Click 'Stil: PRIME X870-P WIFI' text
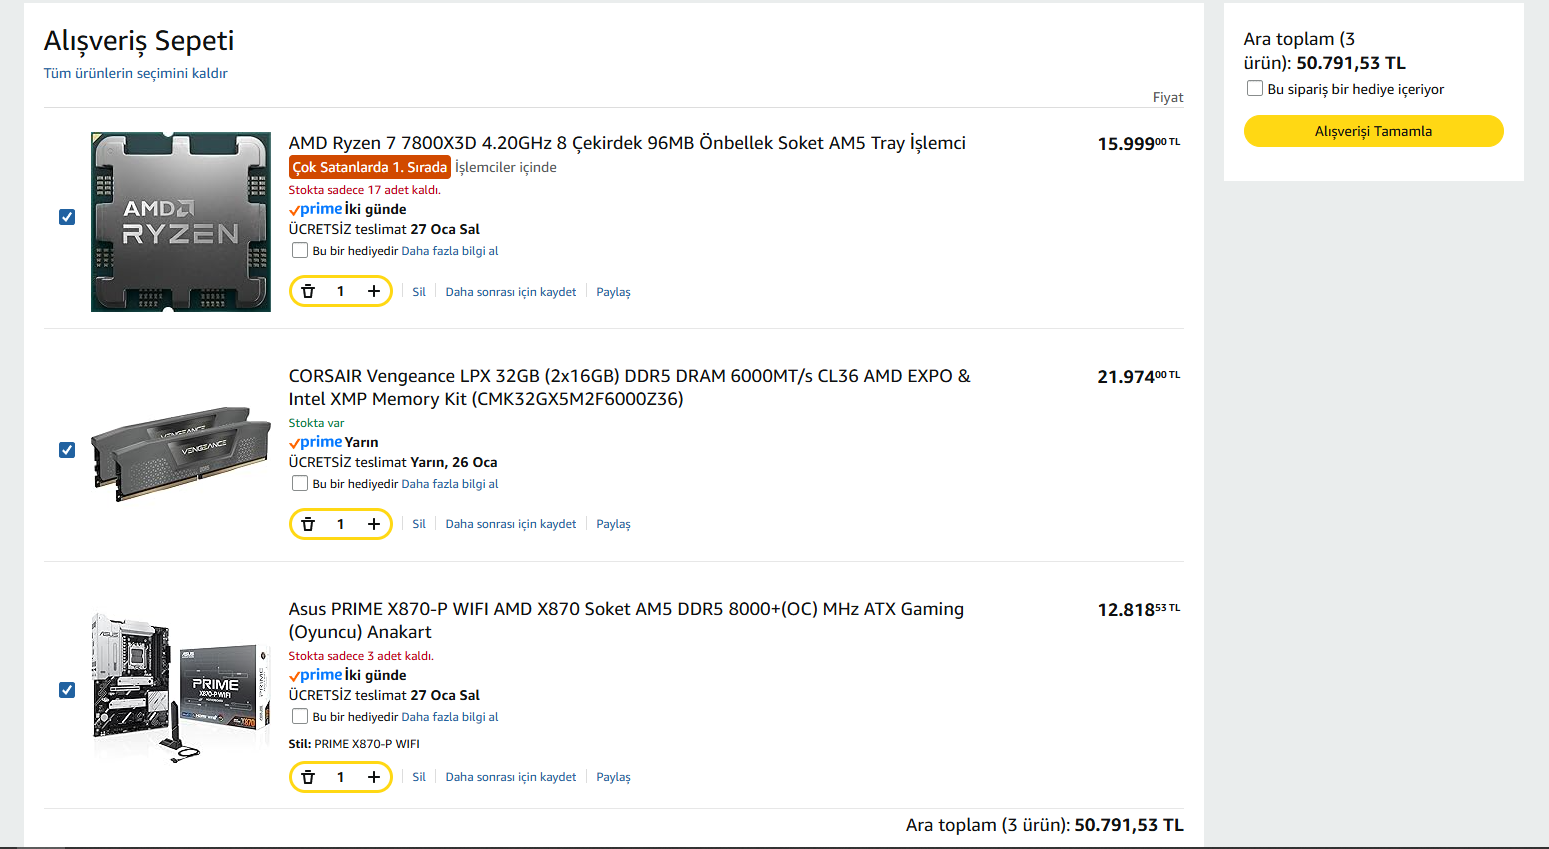The height and width of the screenshot is (849, 1549). (354, 744)
